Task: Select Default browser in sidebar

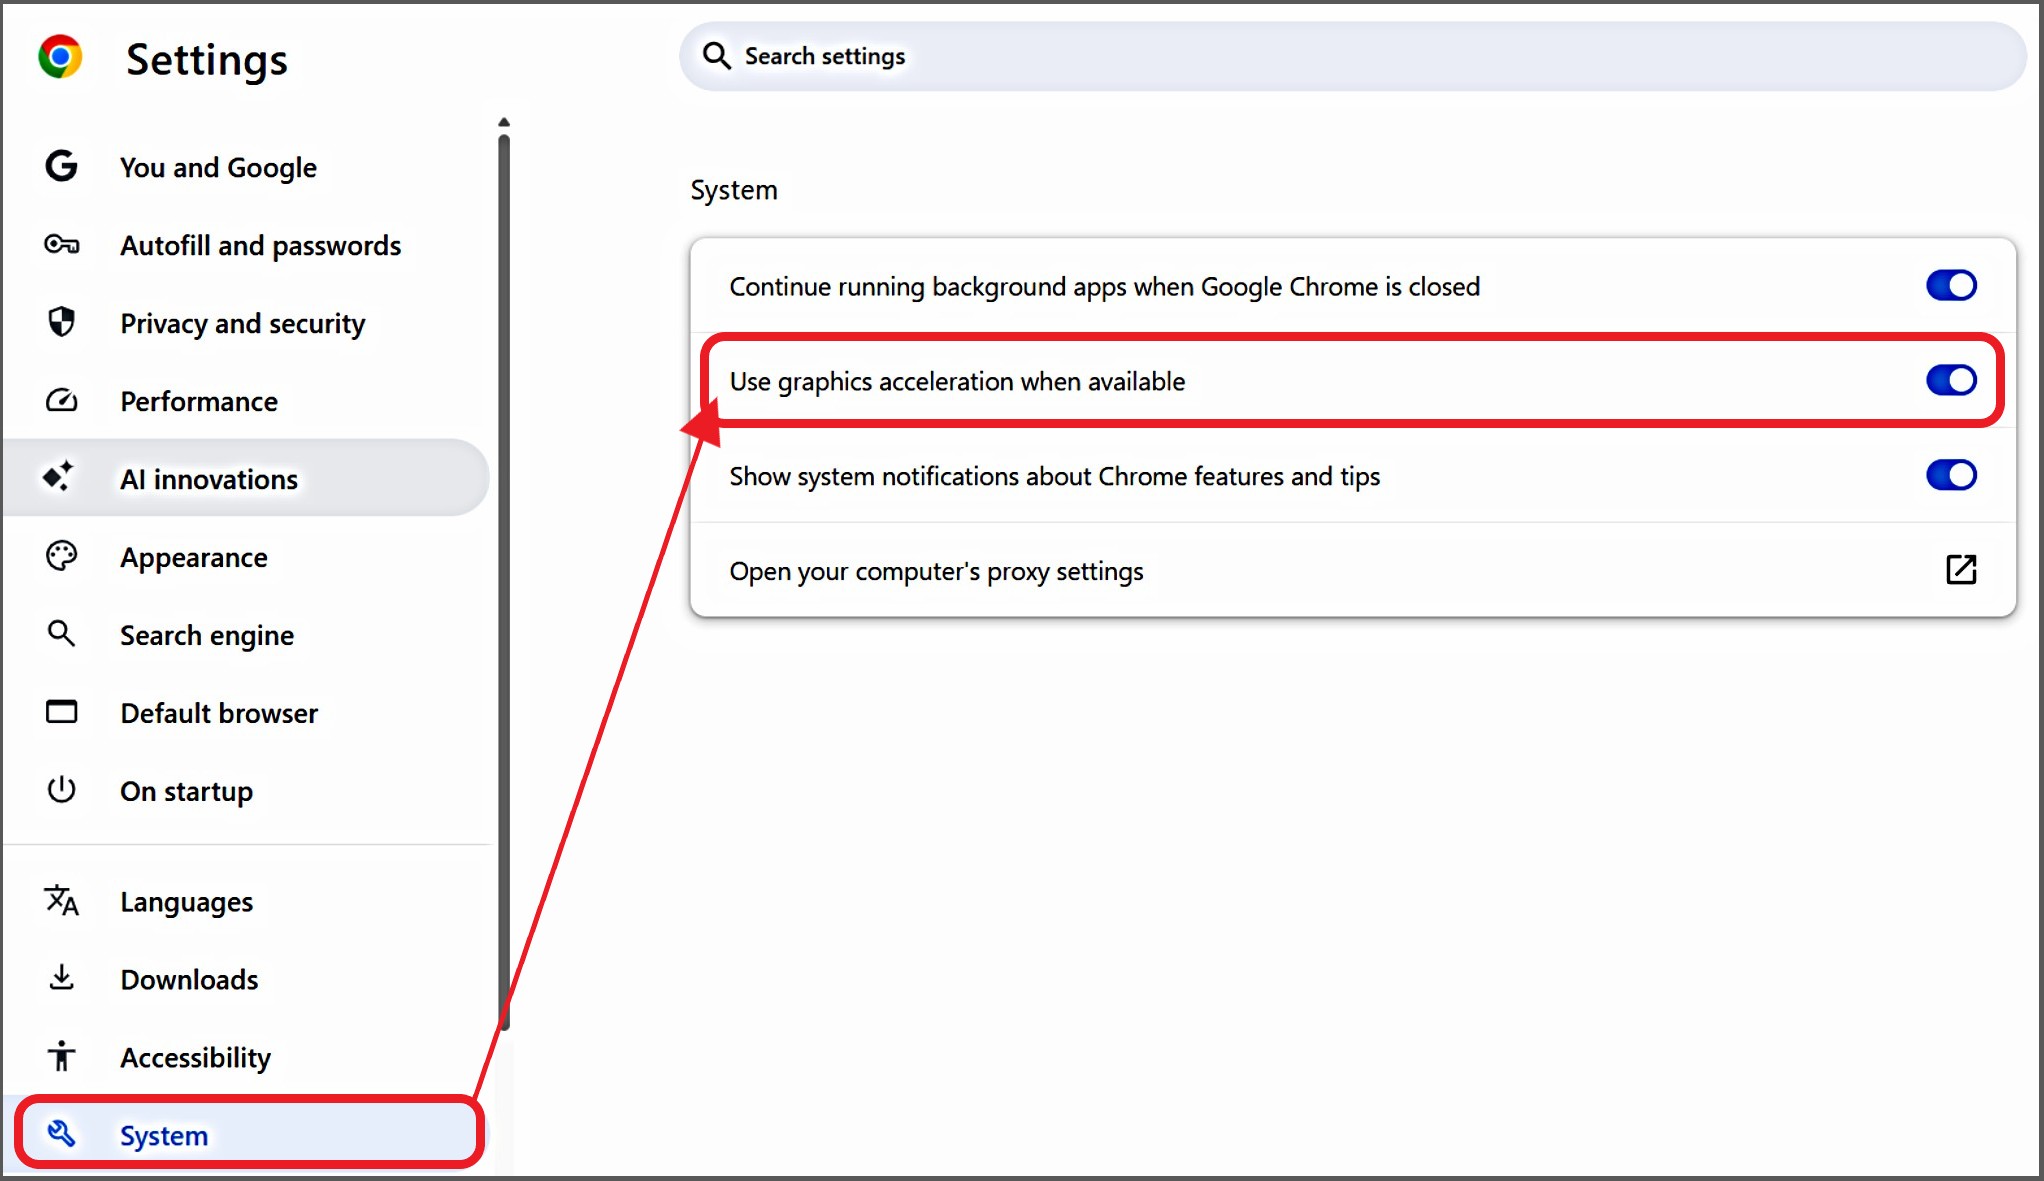Action: pyautogui.click(x=219, y=714)
